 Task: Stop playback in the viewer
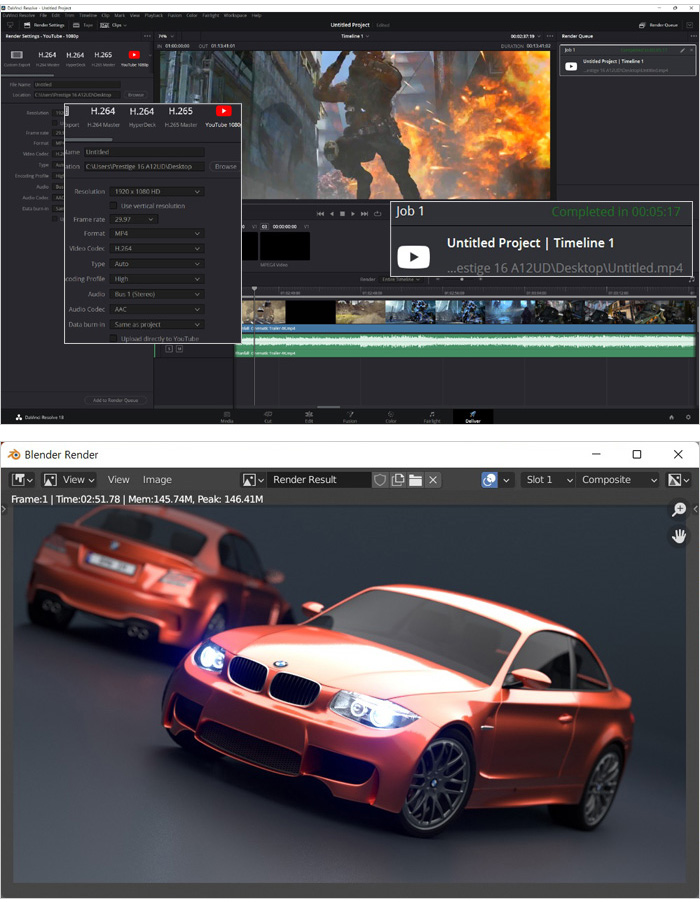342,213
